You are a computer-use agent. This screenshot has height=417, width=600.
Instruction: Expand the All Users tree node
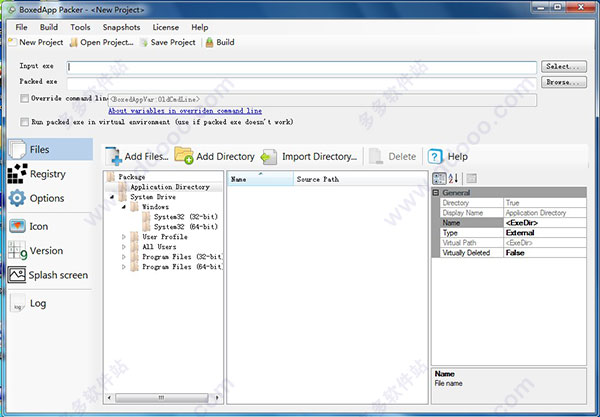tap(124, 247)
